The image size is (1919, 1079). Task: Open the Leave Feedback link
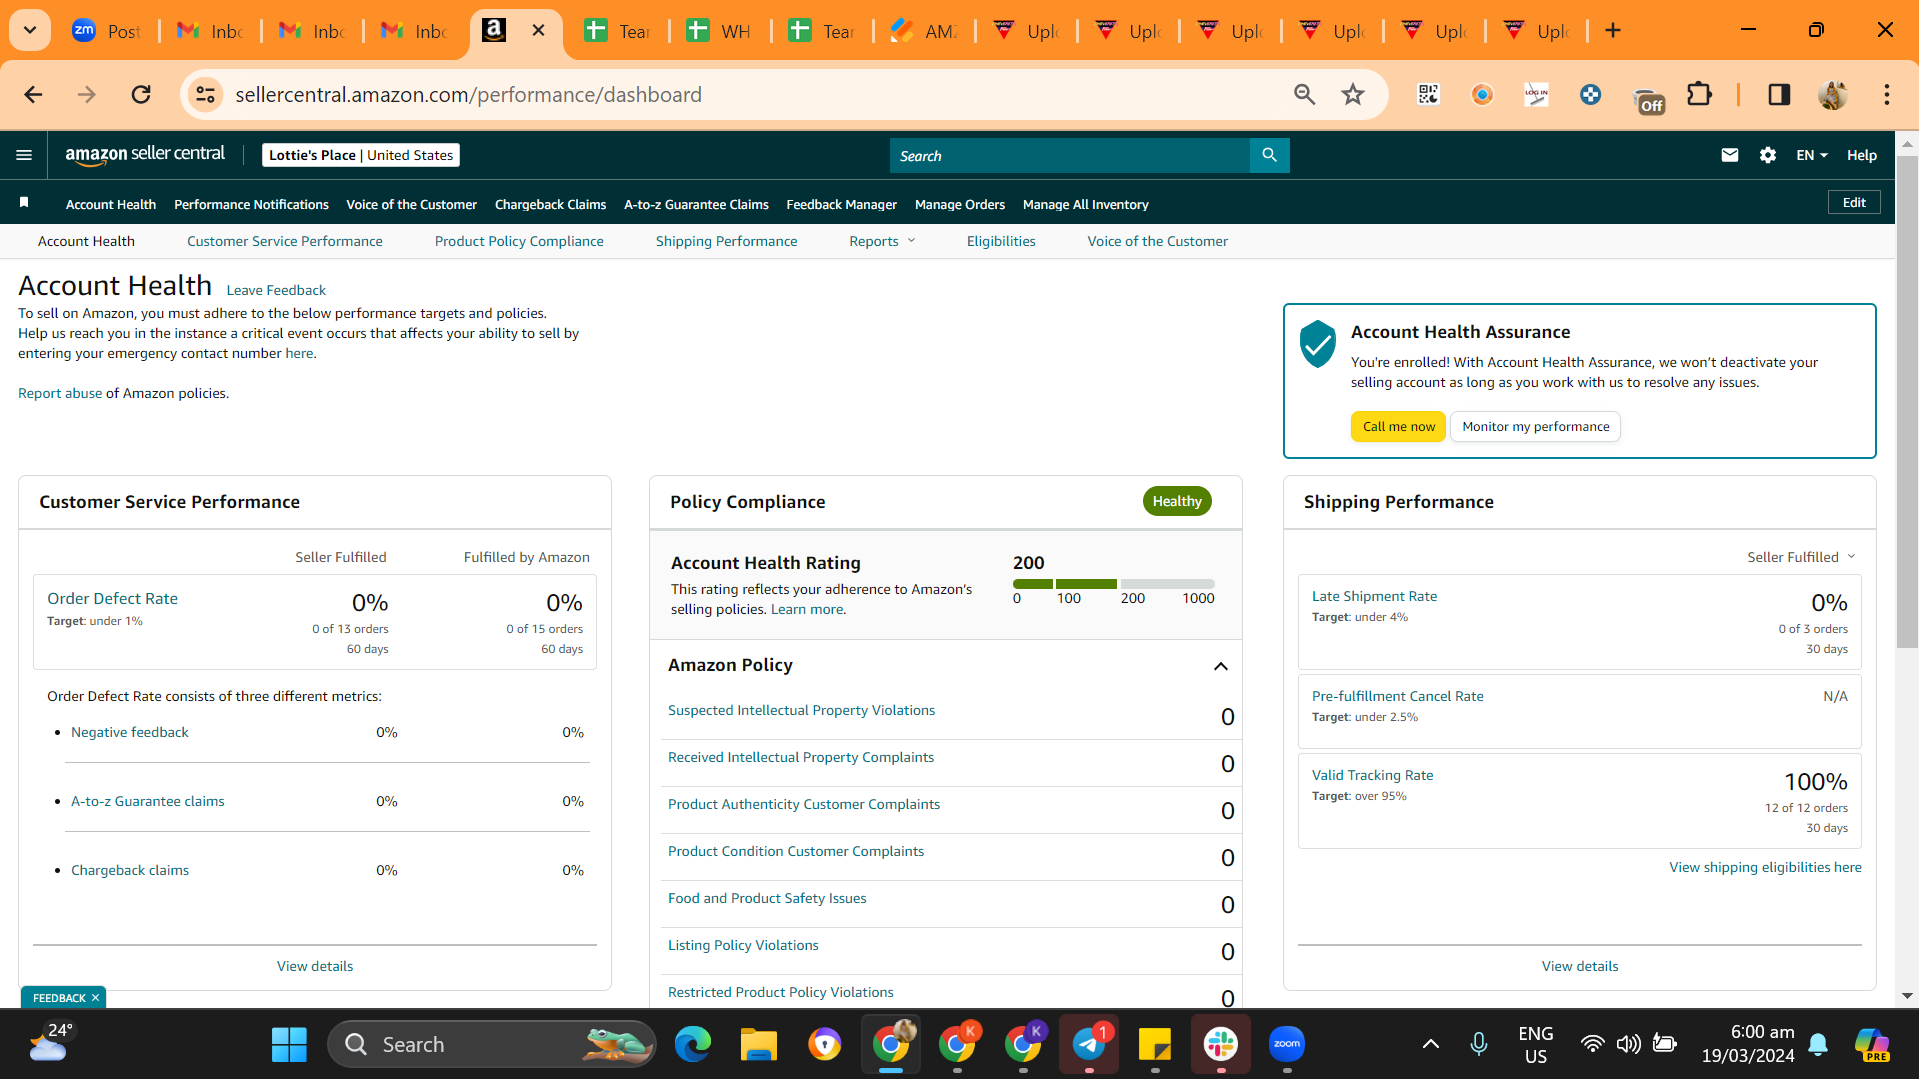(276, 290)
